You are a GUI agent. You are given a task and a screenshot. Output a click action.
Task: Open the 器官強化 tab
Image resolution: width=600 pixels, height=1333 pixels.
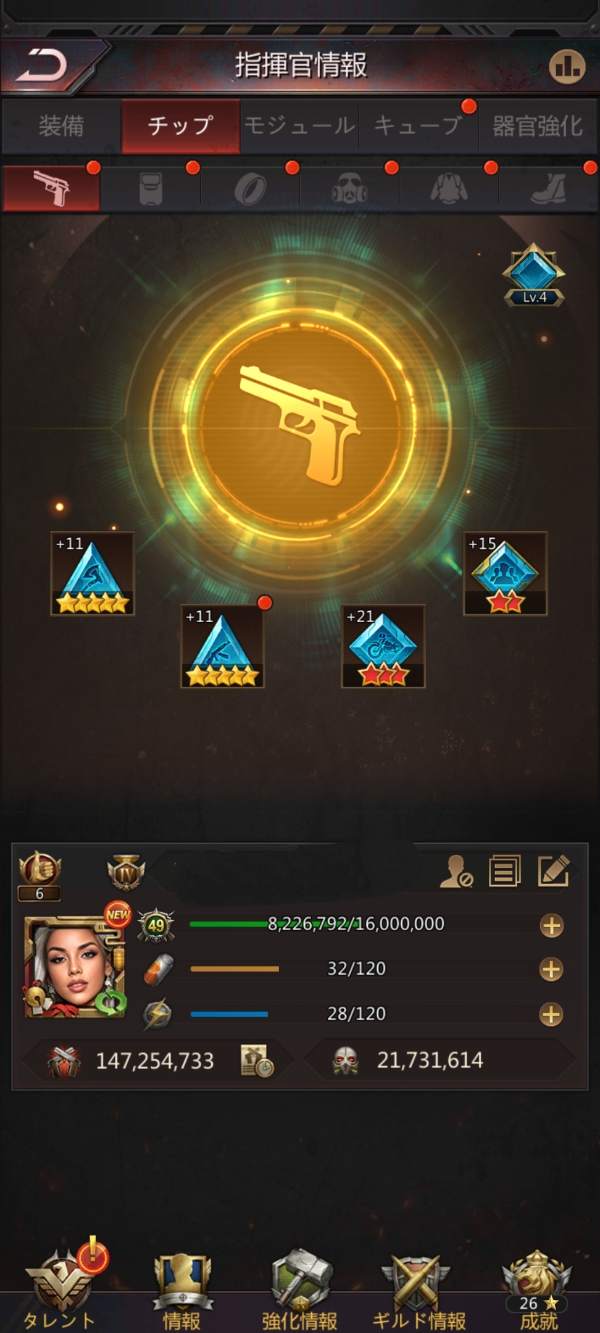(x=538, y=126)
